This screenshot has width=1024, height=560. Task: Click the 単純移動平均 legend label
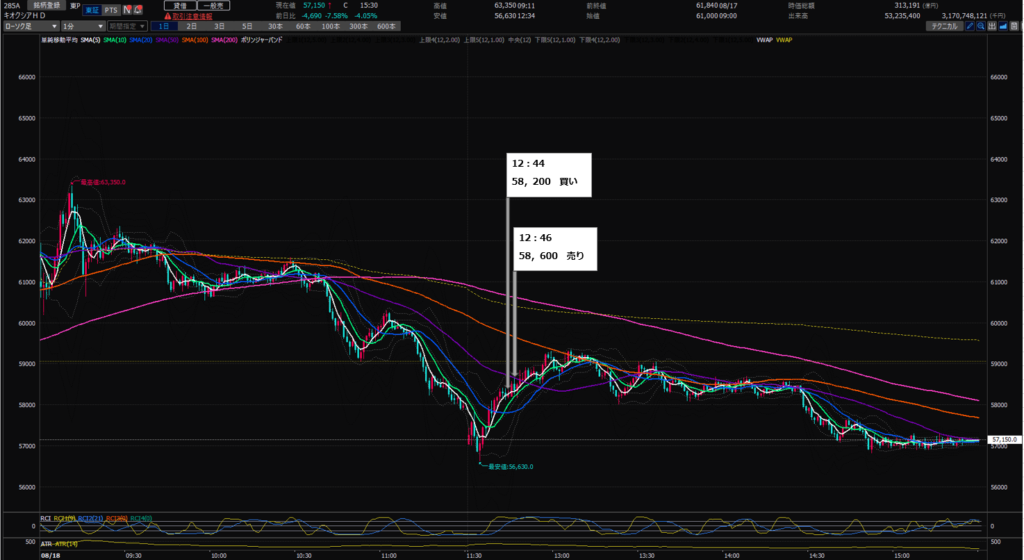pyautogui.click(x=59, y=40)
